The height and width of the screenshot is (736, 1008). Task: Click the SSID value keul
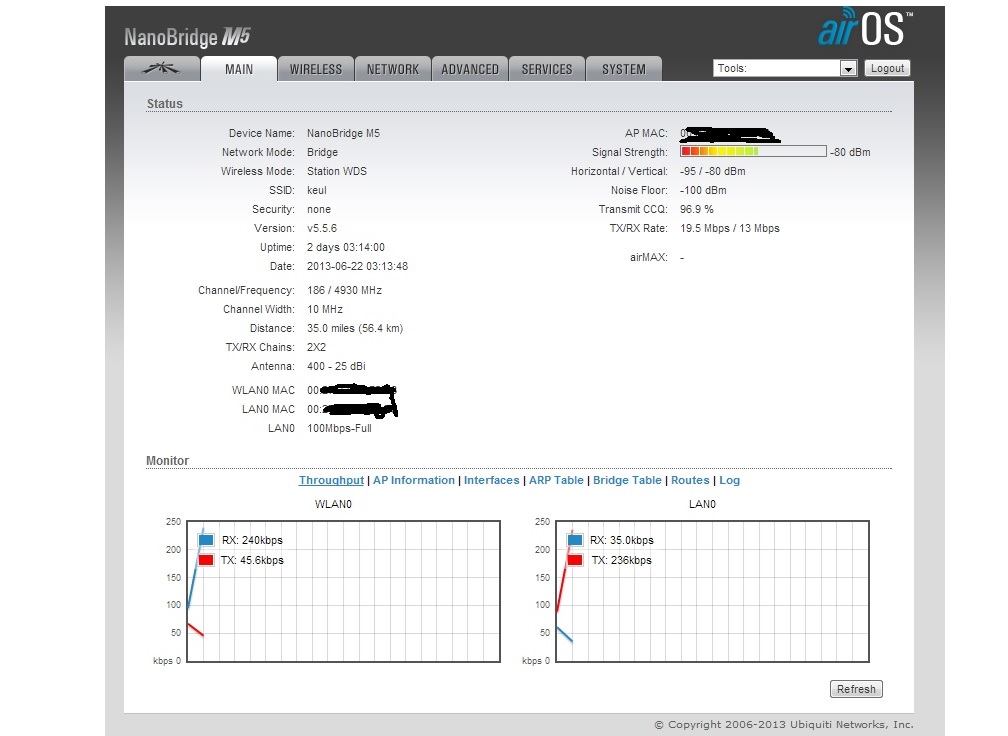point(316,190)
